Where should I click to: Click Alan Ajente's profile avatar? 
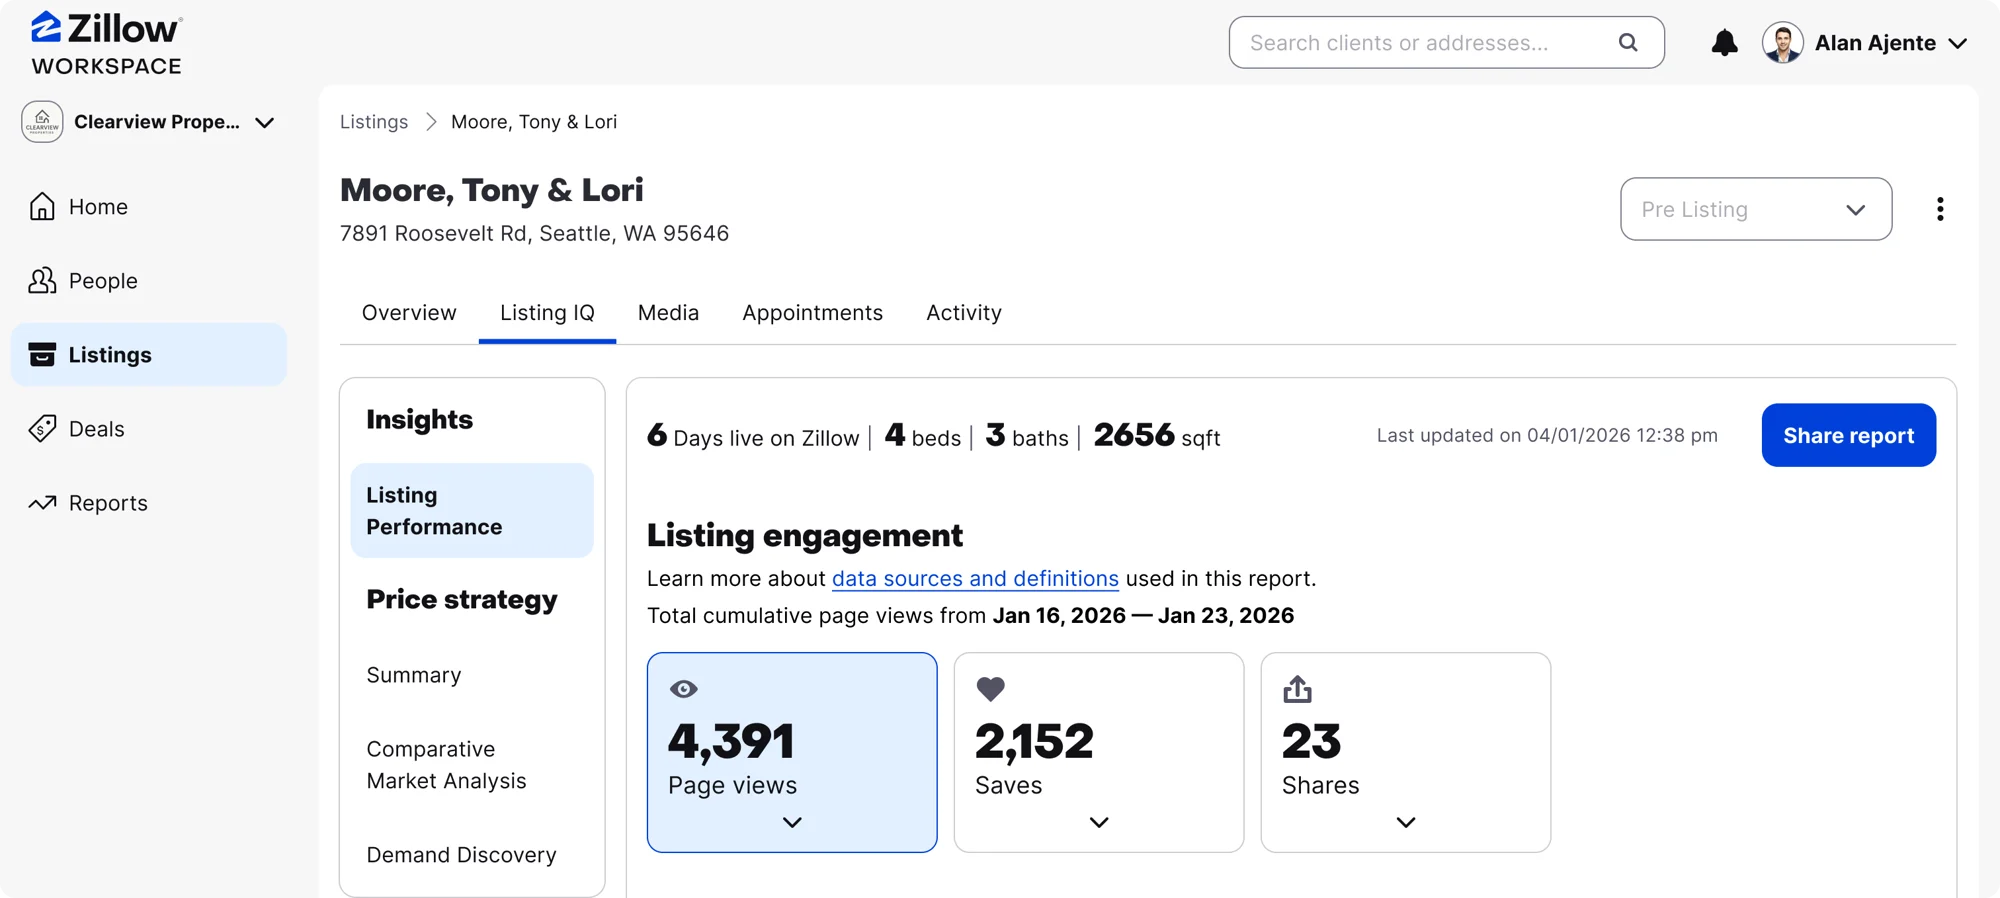pos(1782,42)
